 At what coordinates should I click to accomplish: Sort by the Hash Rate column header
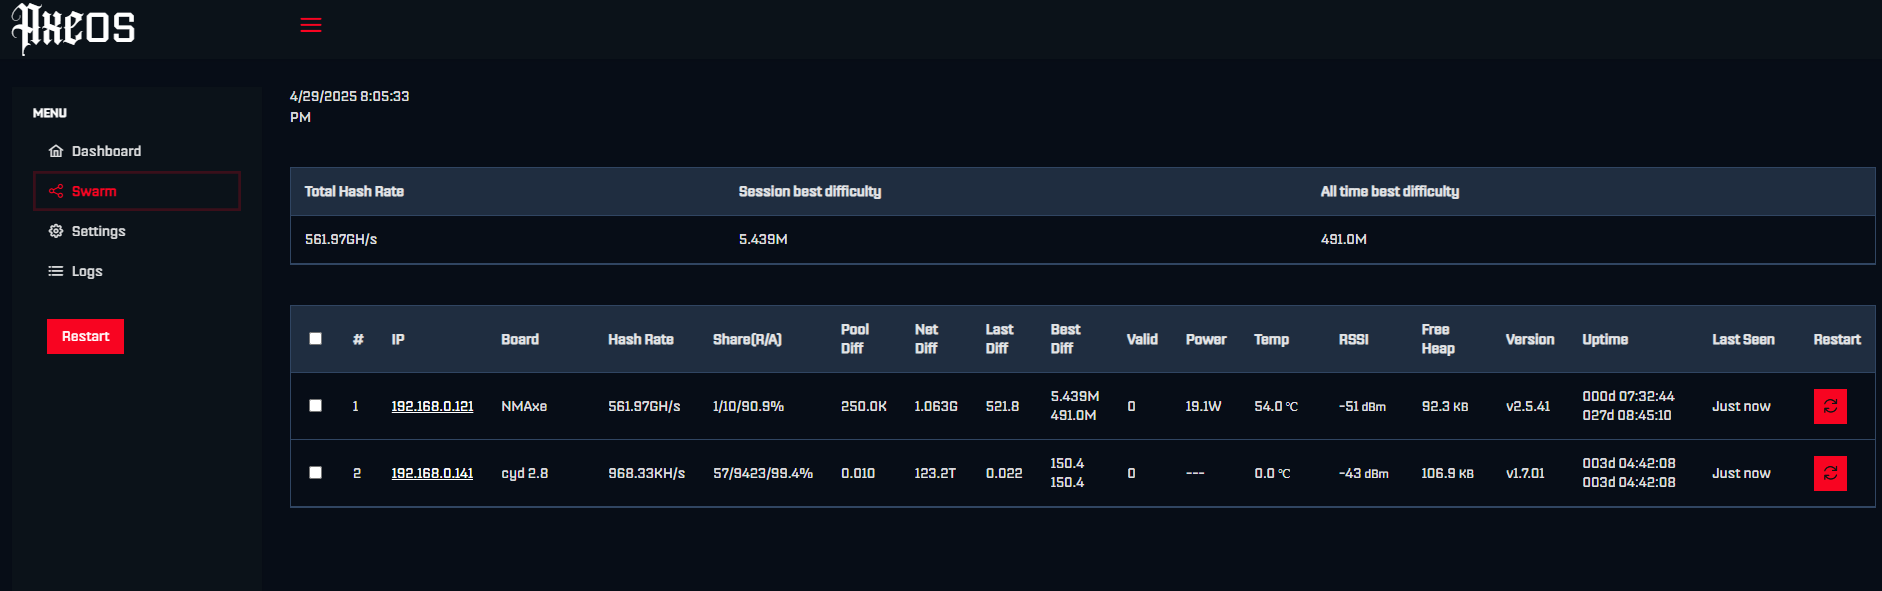(x=641, y=340)
